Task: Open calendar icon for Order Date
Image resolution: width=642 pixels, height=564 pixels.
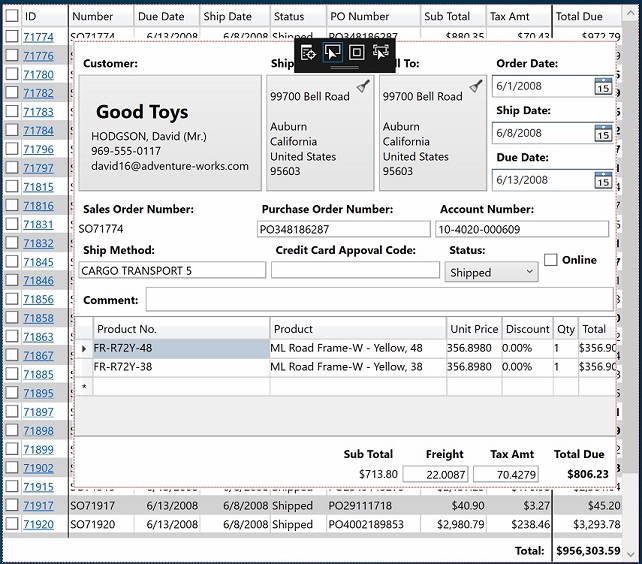Action: pyautogui.click(x=603, y=86)
